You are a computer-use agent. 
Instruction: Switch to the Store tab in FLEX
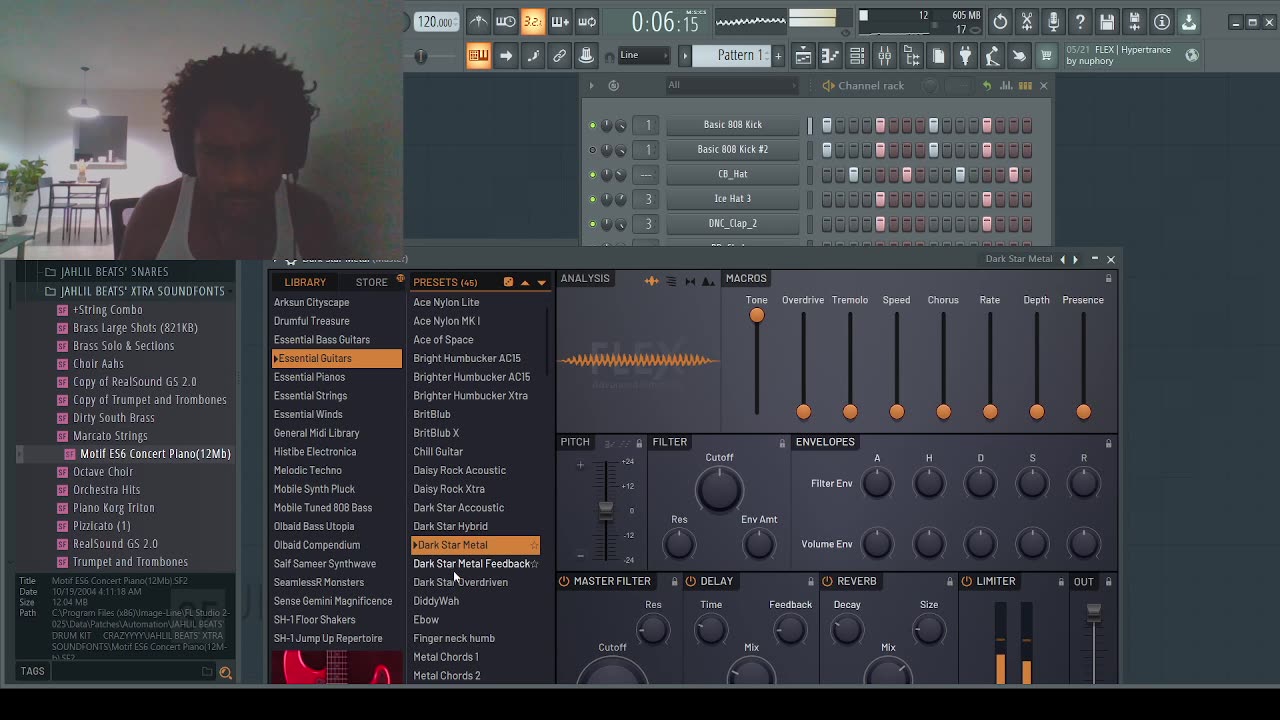(x=371, y=282)
